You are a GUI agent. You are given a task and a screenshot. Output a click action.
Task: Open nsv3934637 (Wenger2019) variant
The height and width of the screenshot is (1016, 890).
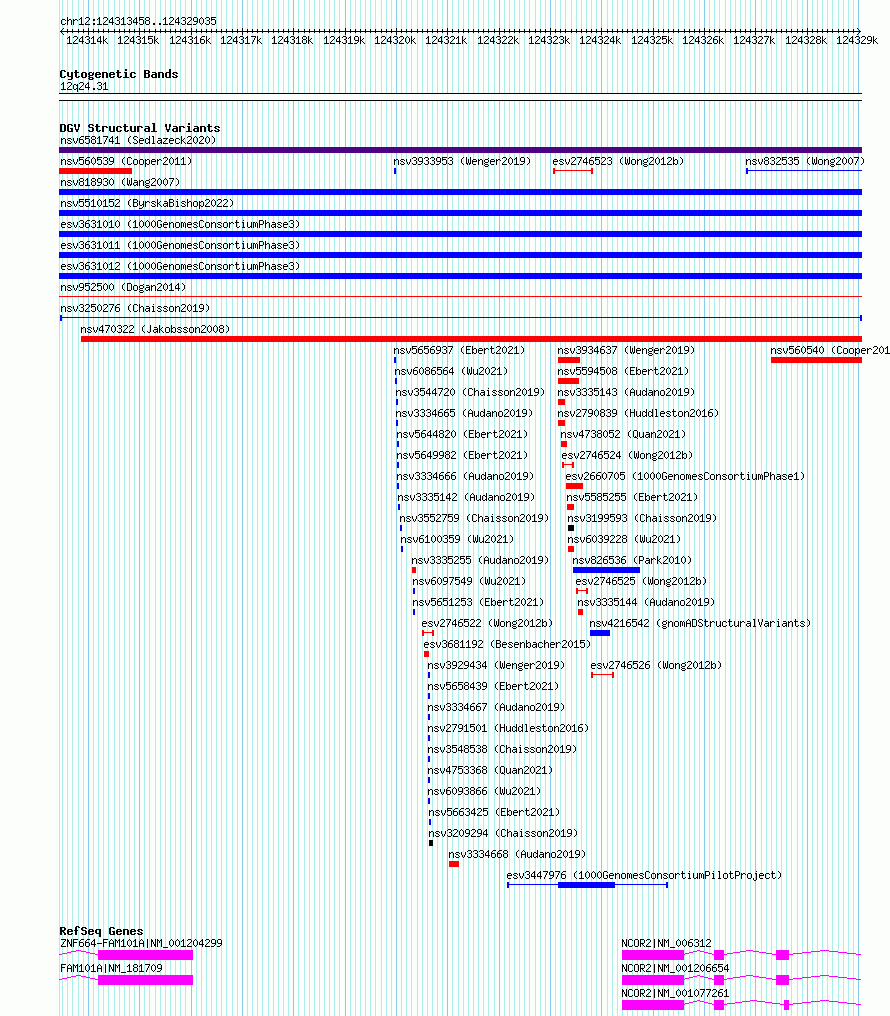pyautogui.click(x=626, y=350)
